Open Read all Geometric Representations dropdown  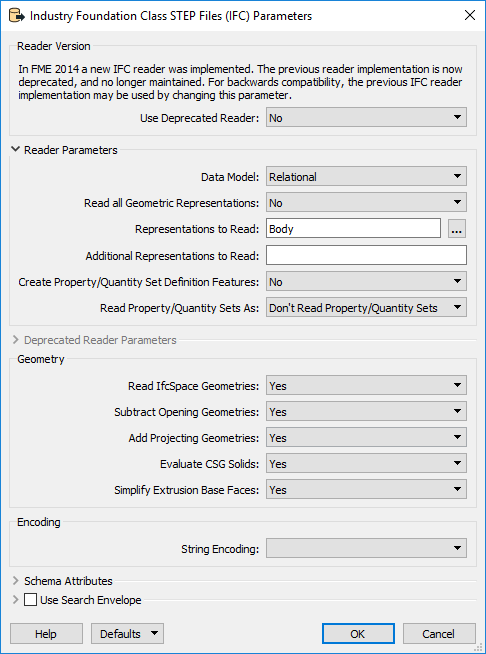point(366,203)
